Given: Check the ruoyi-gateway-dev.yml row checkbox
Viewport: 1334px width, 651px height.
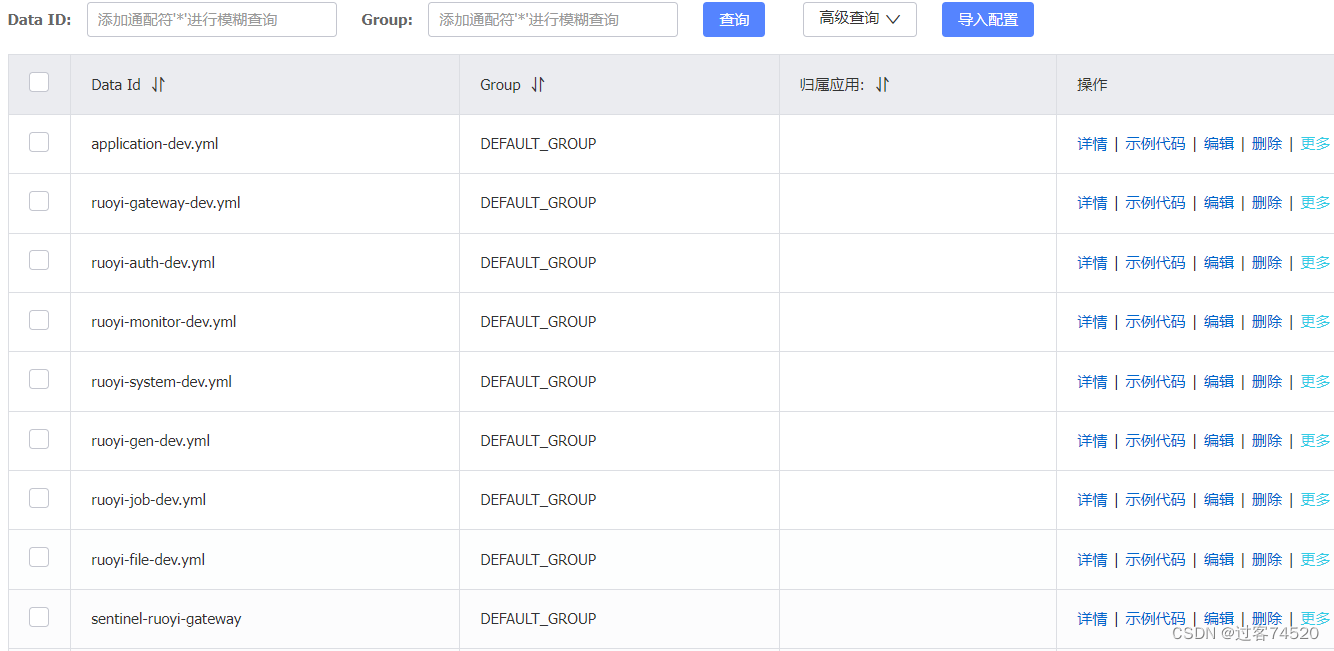Looking at the screenshot, I should (x=39, y=201).
